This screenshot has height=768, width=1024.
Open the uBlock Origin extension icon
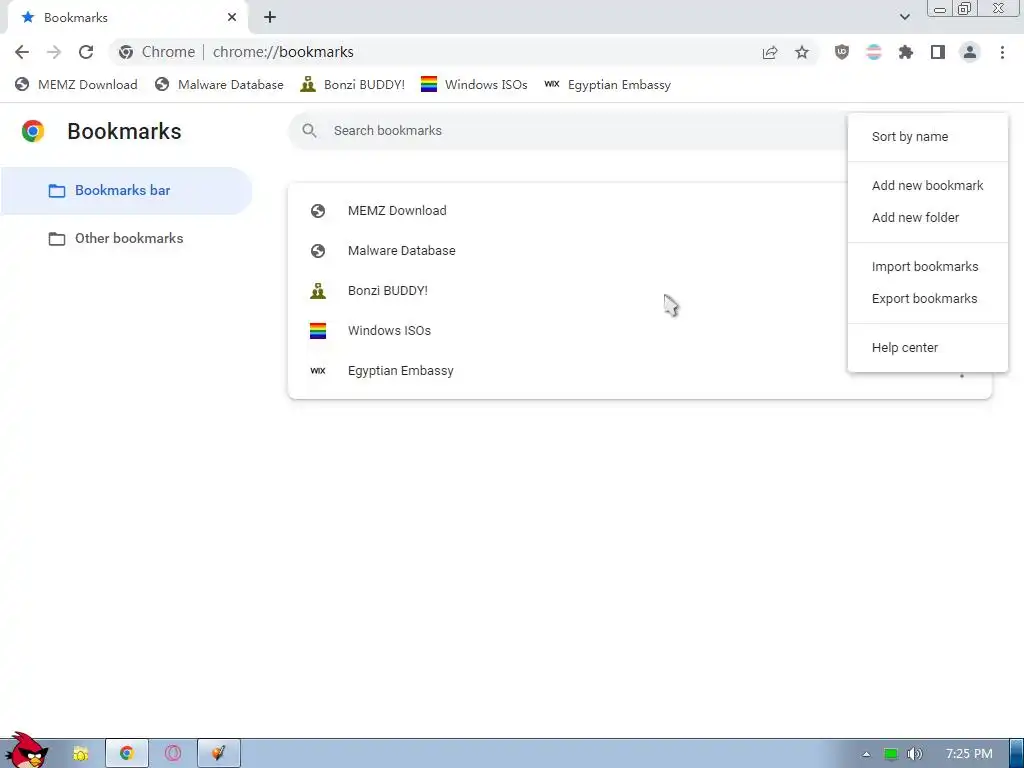842,52
